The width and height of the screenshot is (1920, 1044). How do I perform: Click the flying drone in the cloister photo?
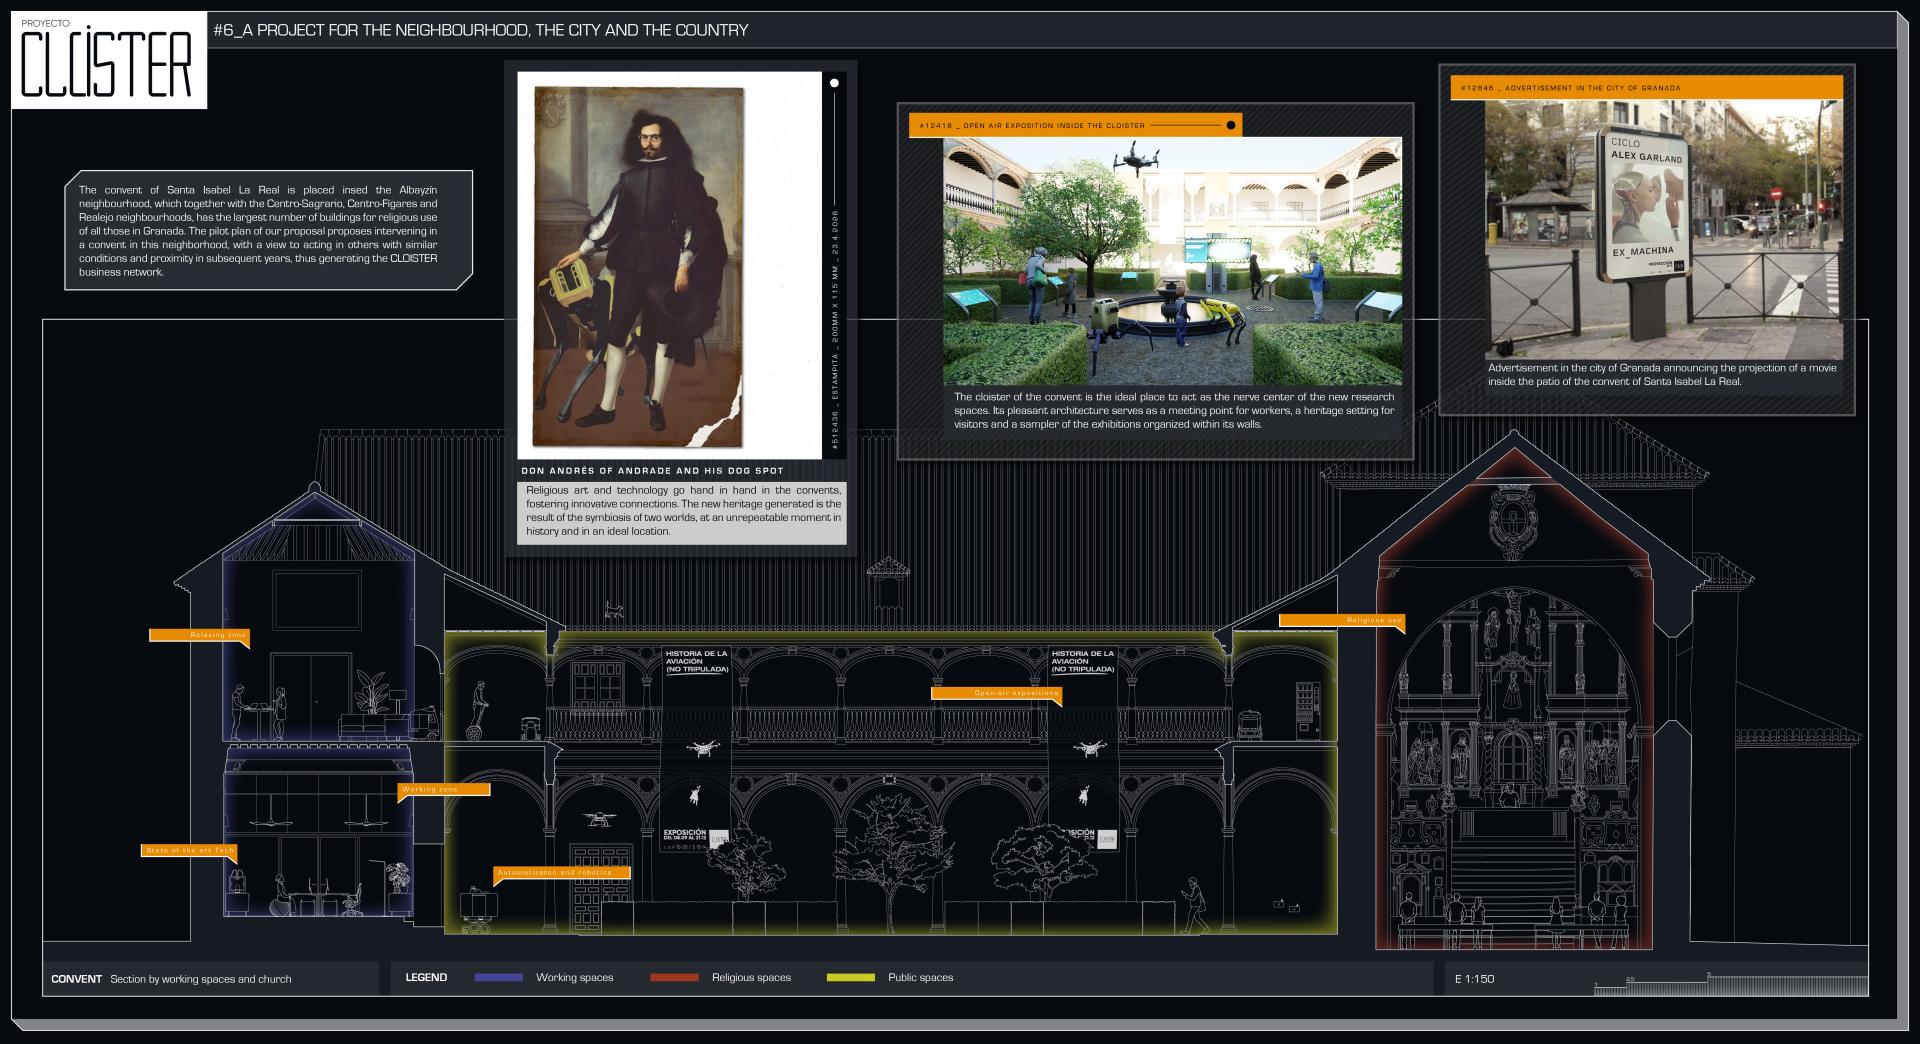(1136, 157)
